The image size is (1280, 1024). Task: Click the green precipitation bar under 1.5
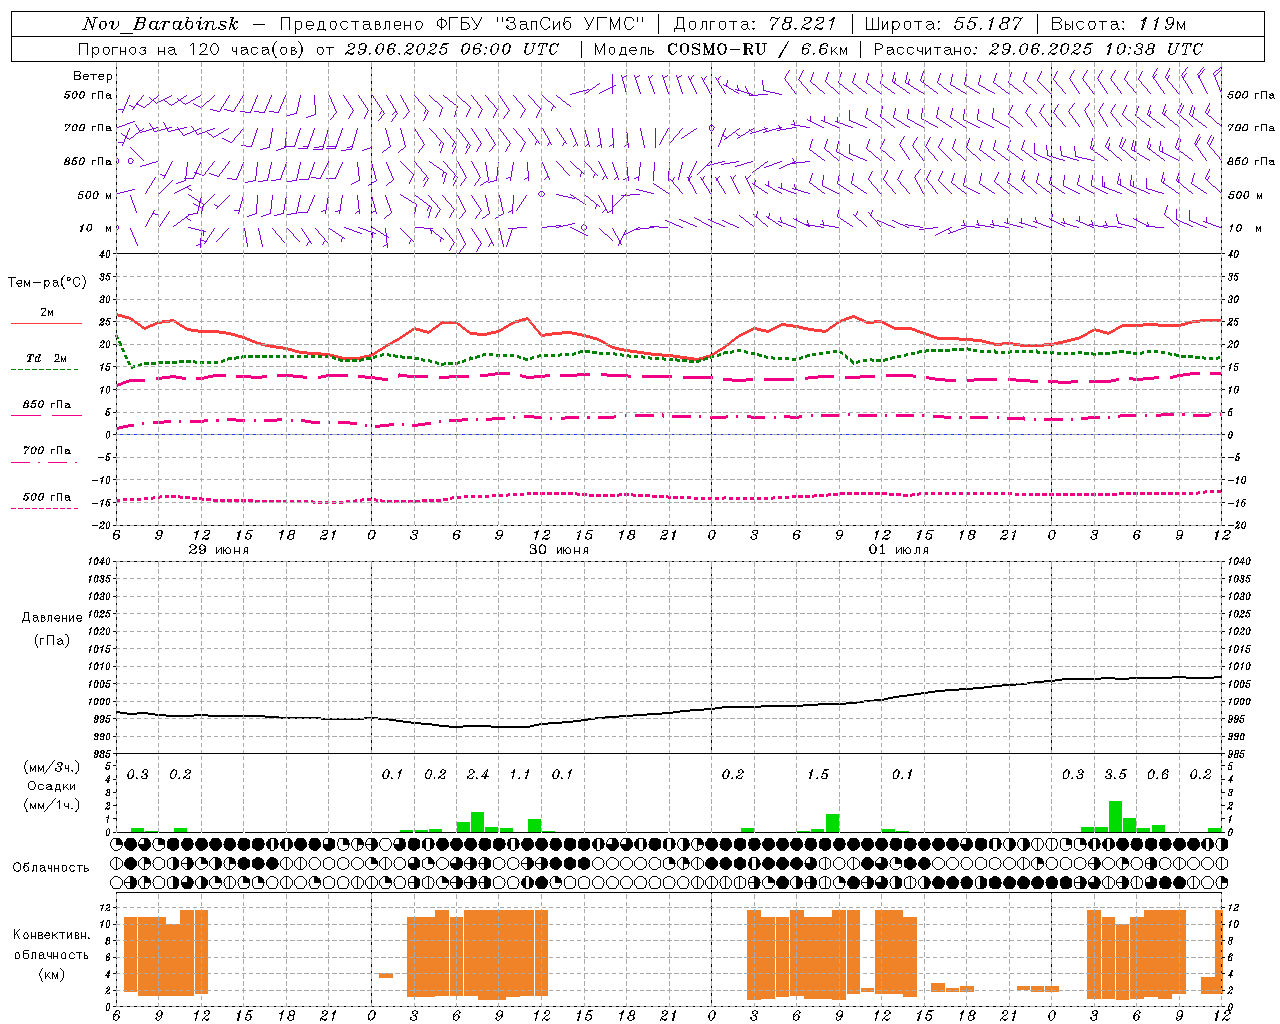832,823
